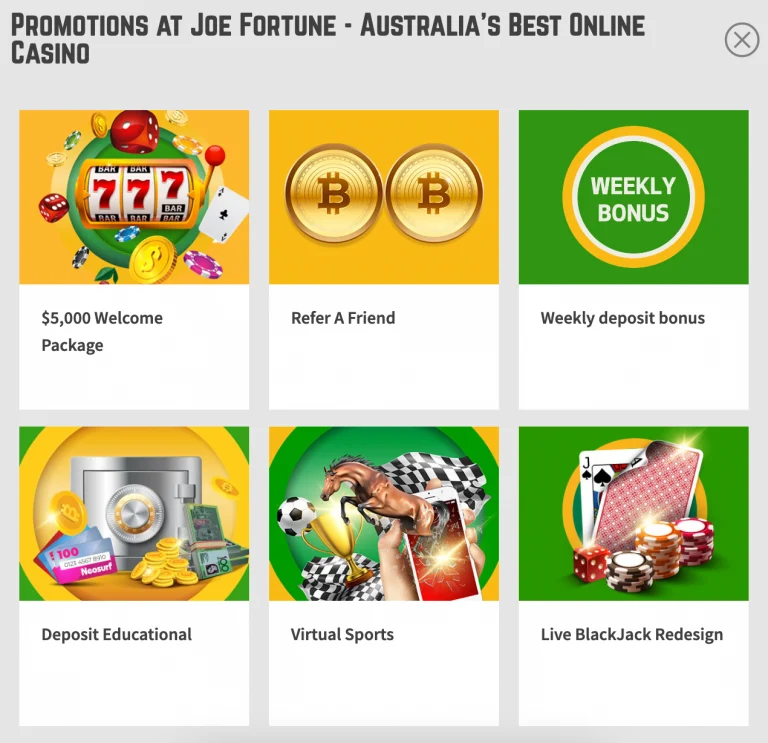Viewport: 768px width, 743px height.
Task: Click the horse and trophy Virtual Sports image
Action: [x=384, y=514]
